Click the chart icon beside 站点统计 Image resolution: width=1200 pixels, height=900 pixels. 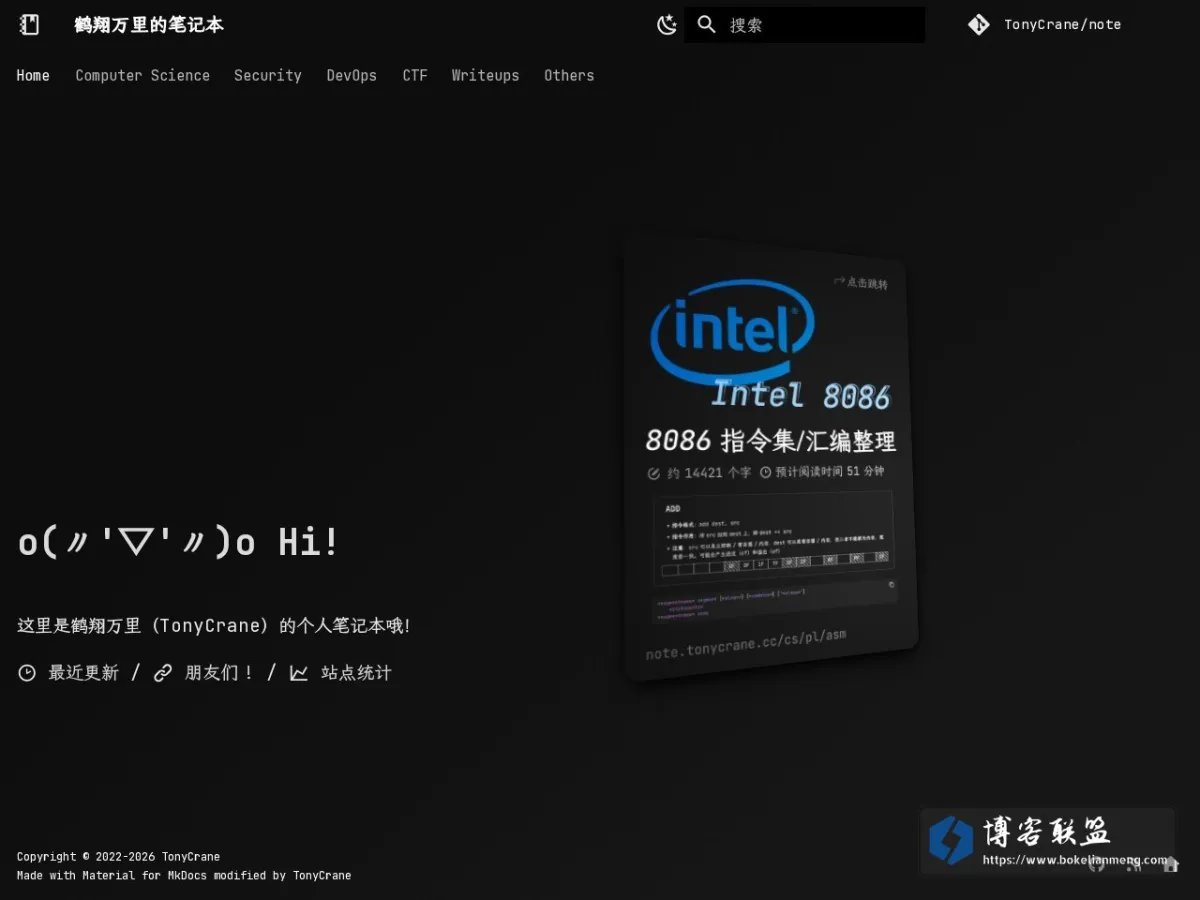tap(299, 673)
